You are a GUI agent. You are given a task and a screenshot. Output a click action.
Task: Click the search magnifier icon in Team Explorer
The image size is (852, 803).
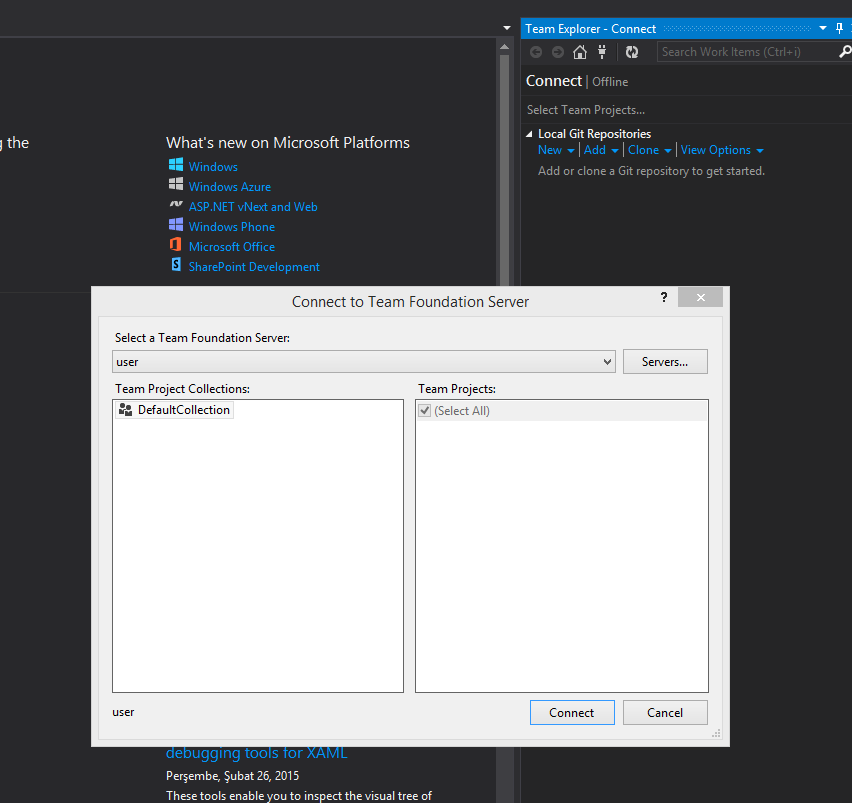point(845,52)
